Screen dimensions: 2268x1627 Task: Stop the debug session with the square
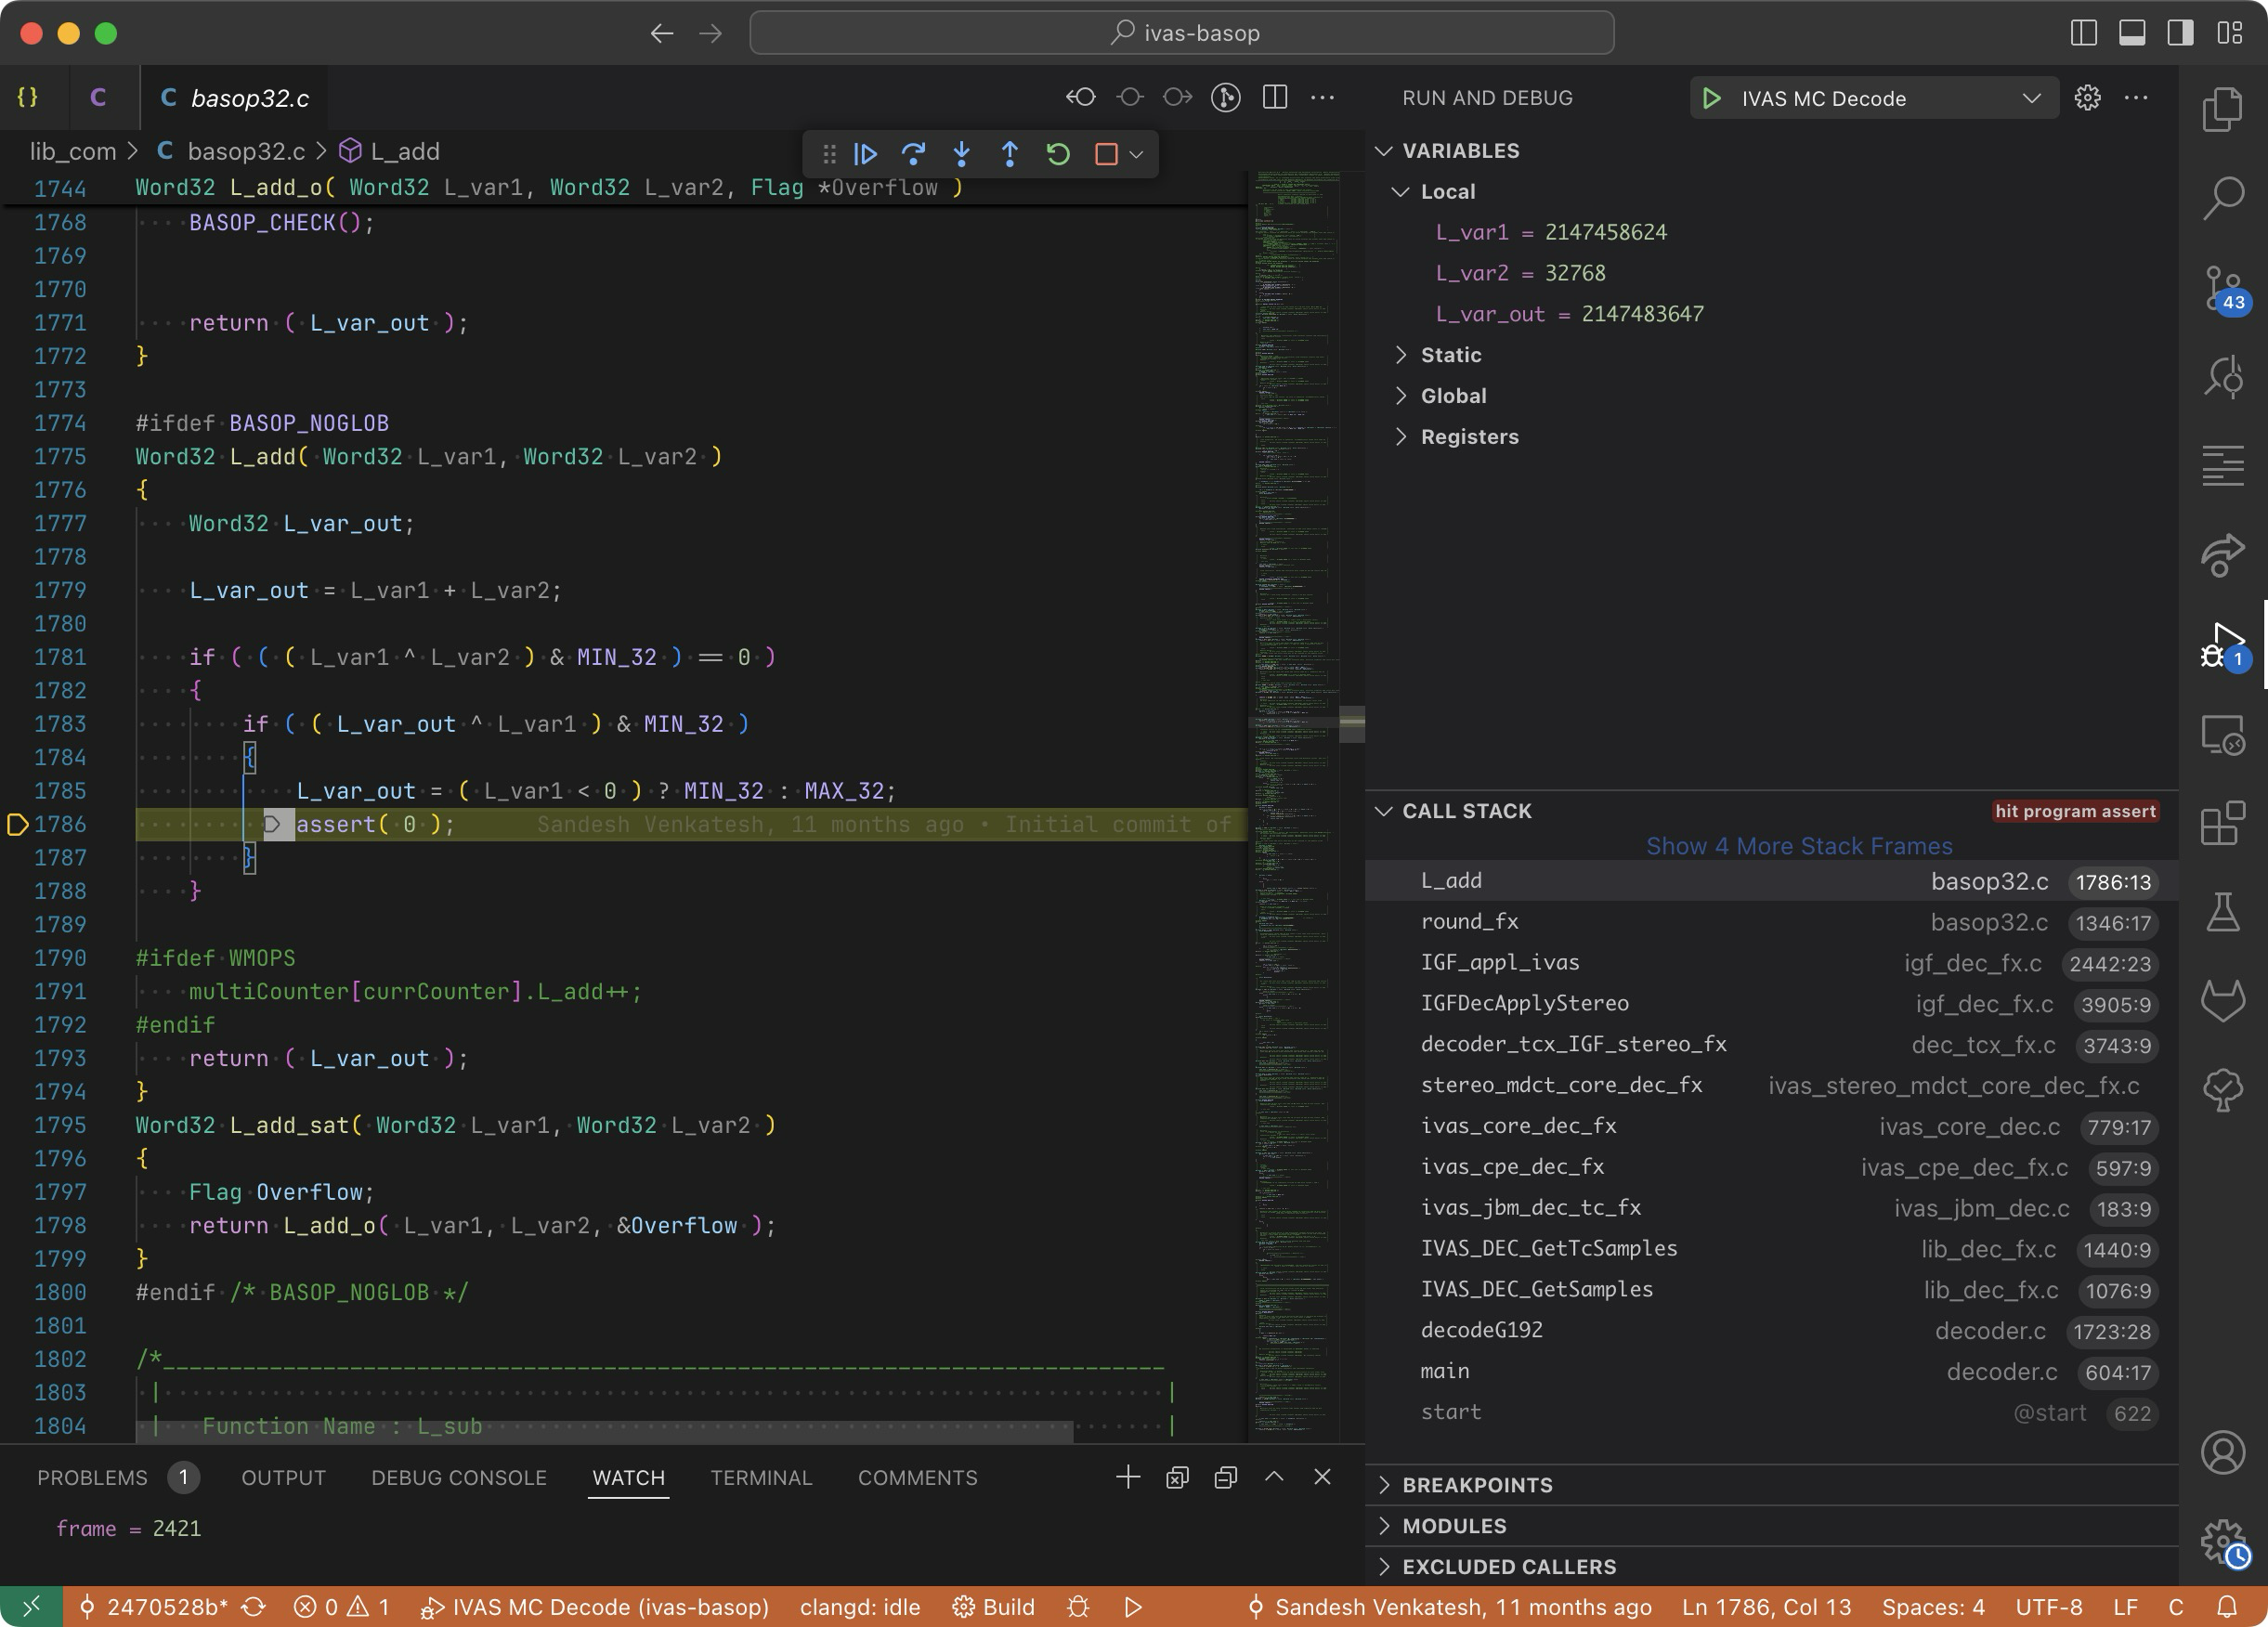point(1106,154)
